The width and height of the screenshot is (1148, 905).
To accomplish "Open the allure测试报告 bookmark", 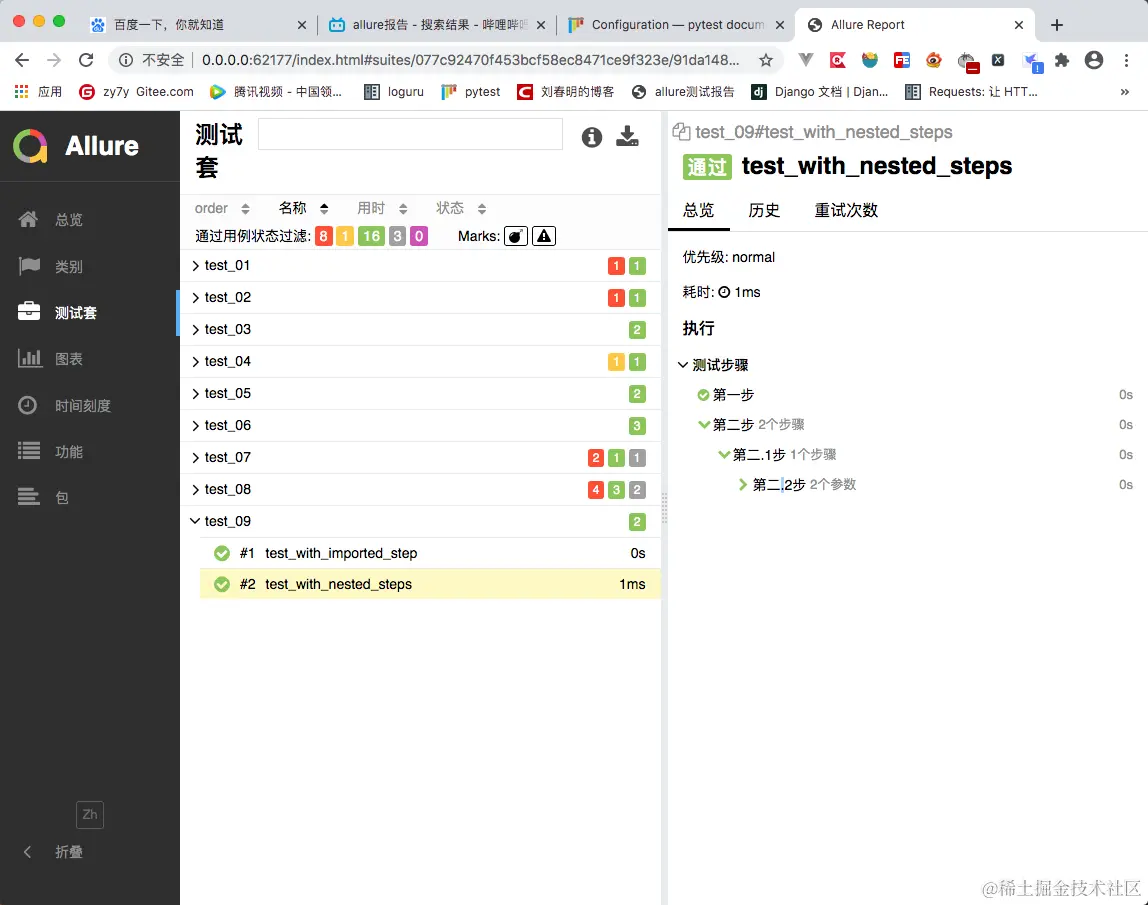I will pos(683,92).
